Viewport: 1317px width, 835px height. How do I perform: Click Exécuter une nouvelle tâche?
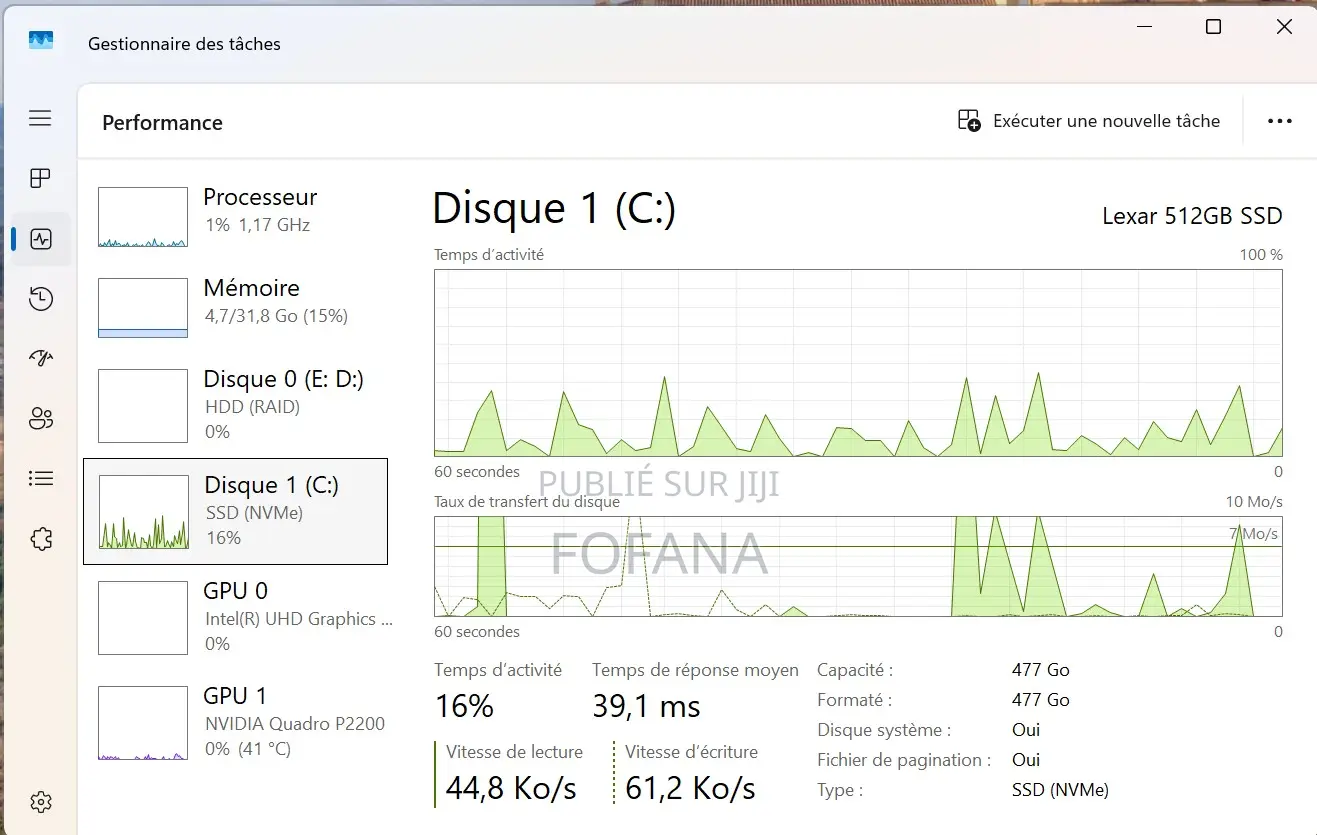1105,120
